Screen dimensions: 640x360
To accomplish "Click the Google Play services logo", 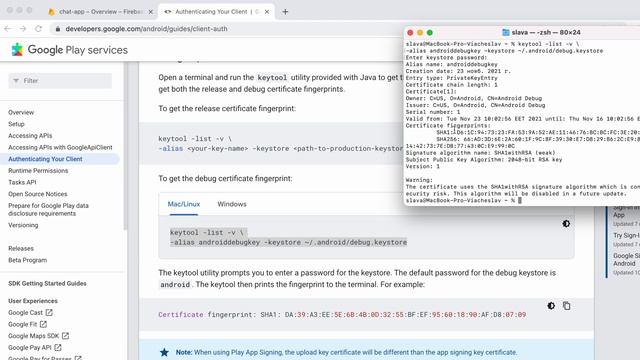I will (x=69, y=50).
